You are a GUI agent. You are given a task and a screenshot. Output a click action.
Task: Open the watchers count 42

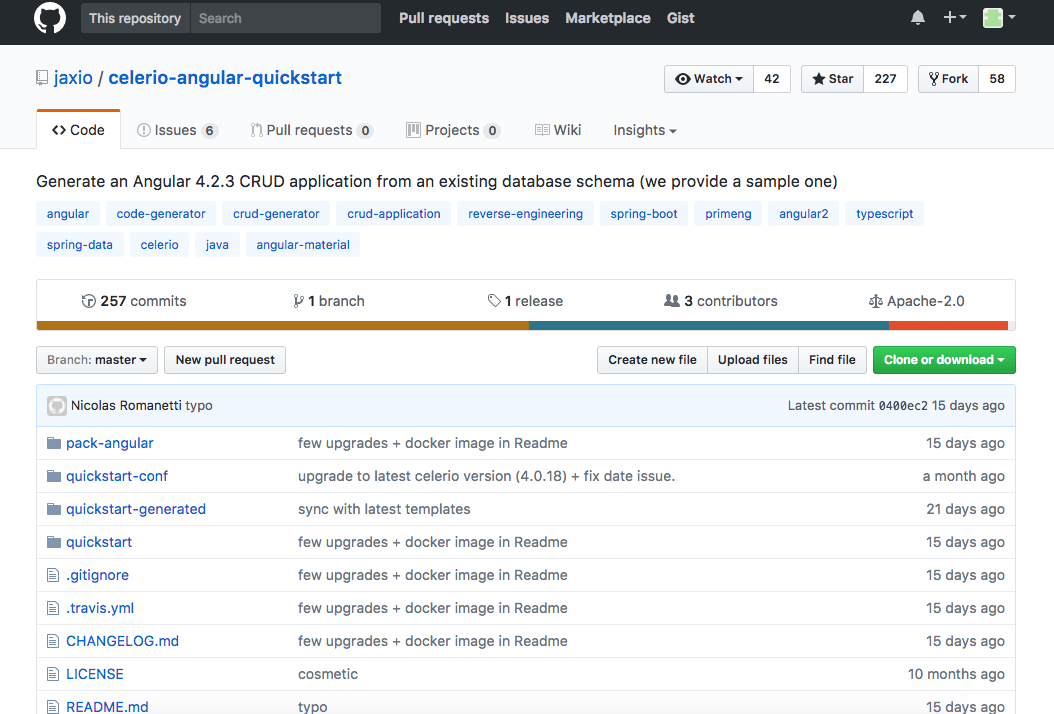[x=772, y=79]
